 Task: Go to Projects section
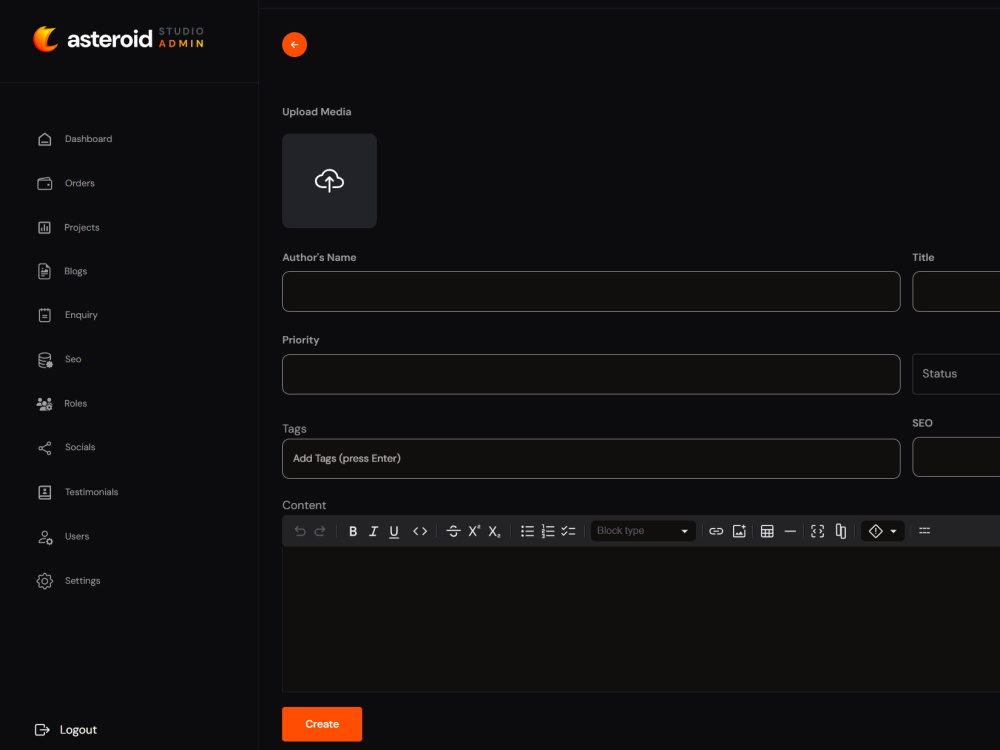tap(68, 228)
